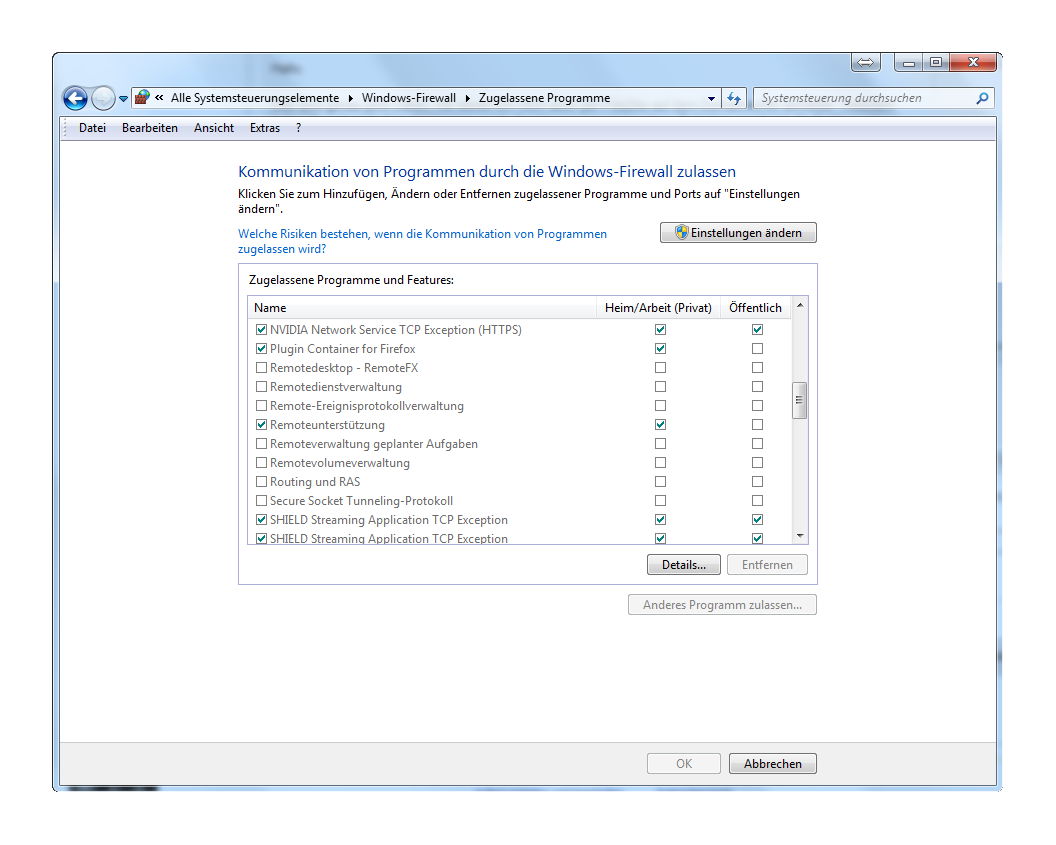This screenshot has height=845, width=1056.
Task: Click the Forward navigation arrow
Action: (x=103, y=98)
